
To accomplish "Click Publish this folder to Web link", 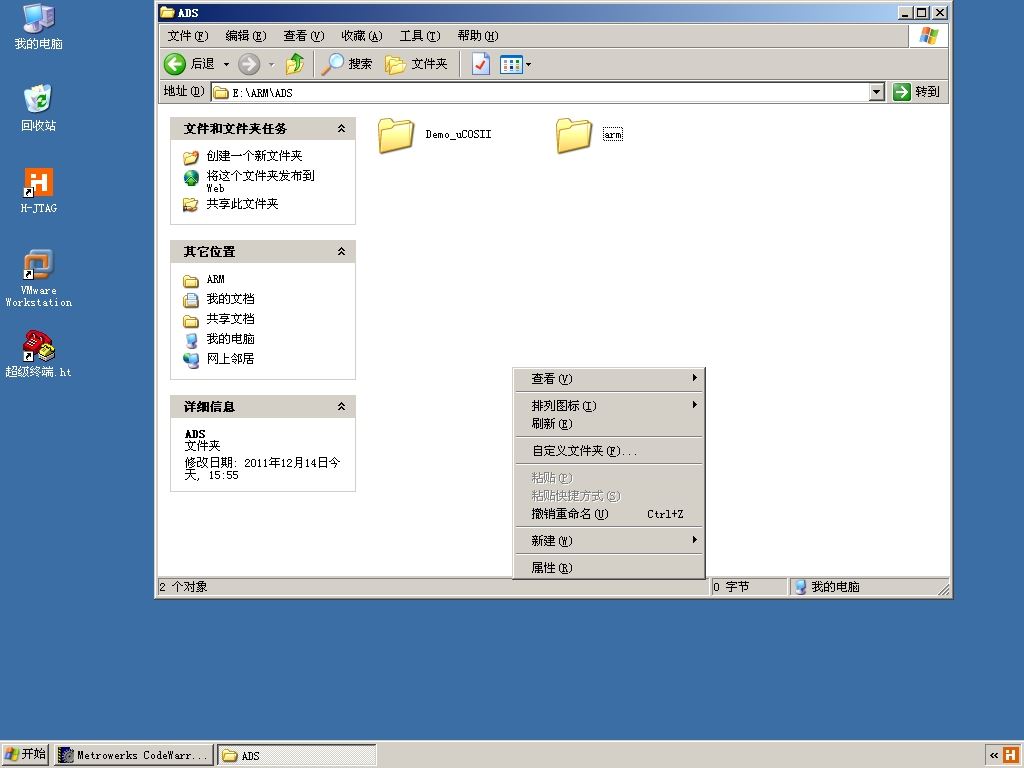I will pos(261,181).
